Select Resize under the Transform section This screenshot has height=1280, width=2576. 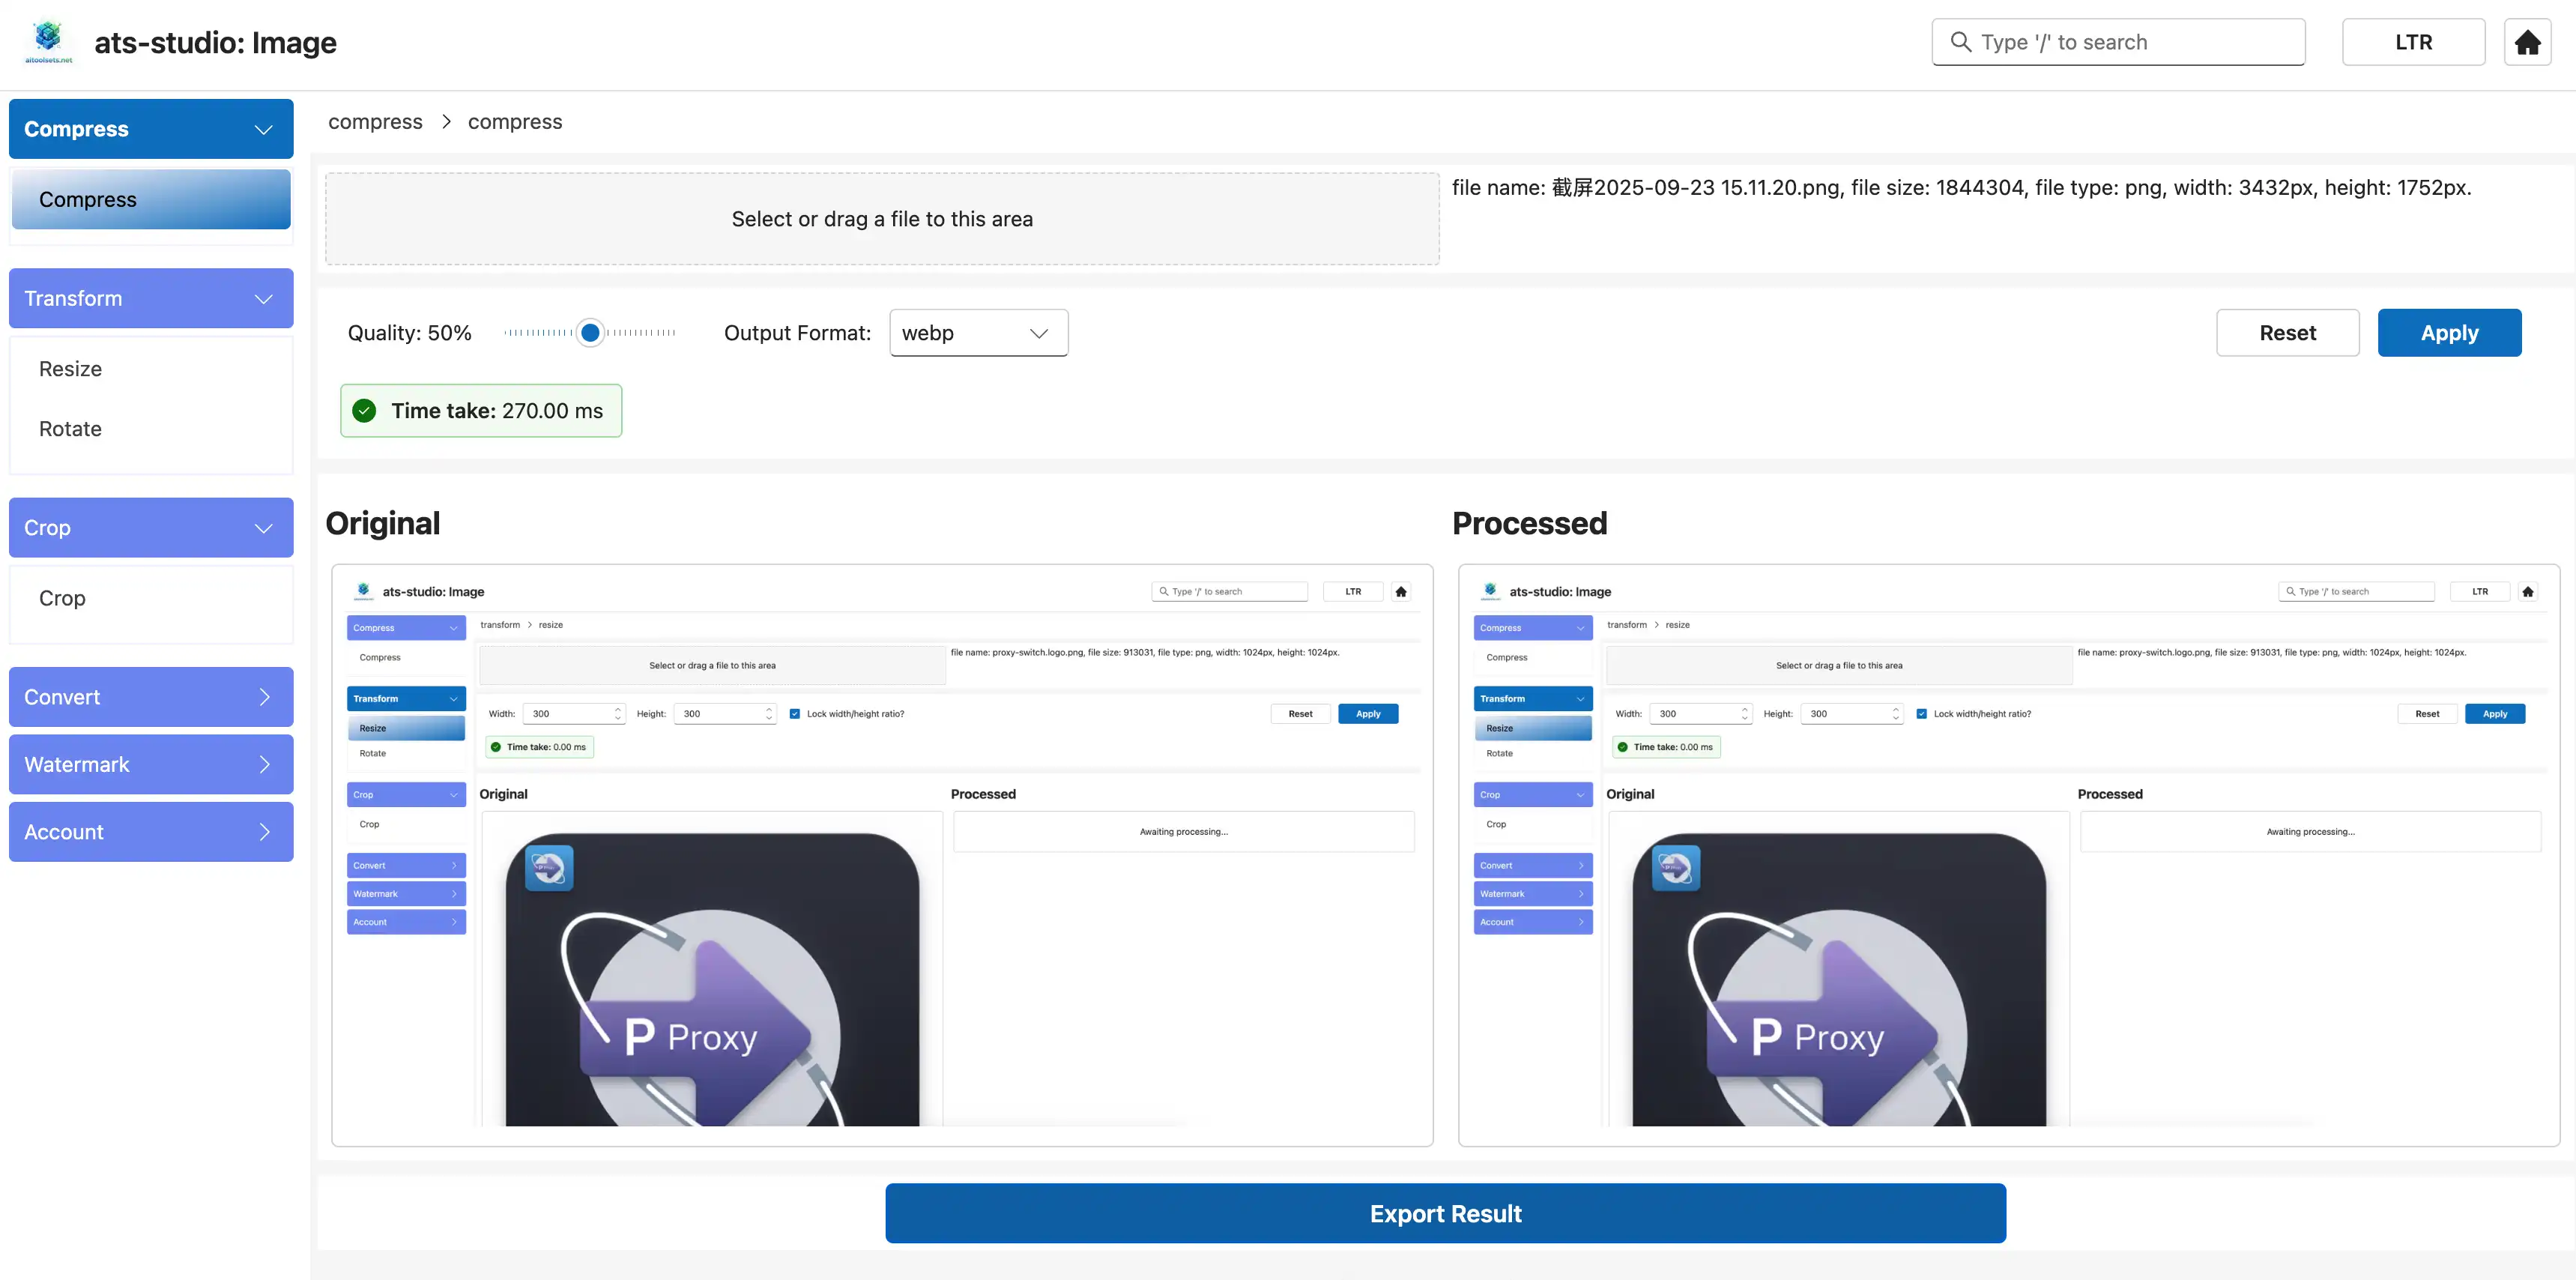point(69,368)
